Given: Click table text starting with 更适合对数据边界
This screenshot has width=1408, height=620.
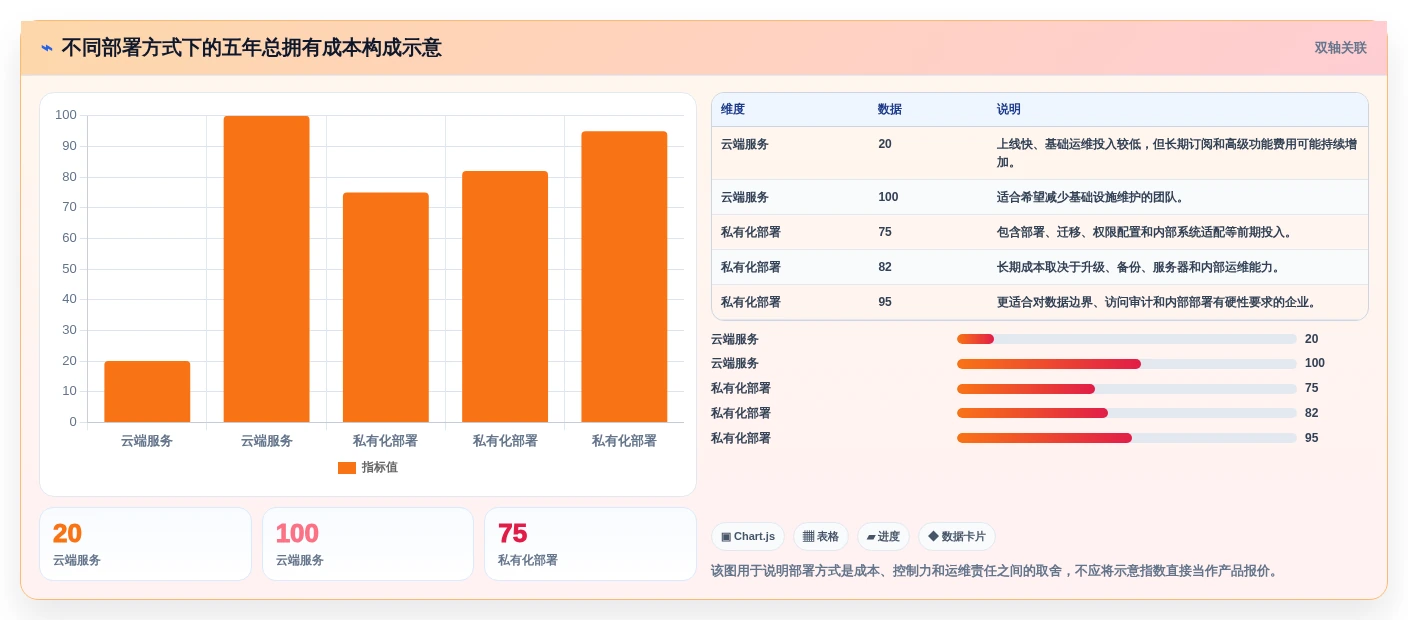Looking at the screenshot, I should click(x=1159, y=302).
